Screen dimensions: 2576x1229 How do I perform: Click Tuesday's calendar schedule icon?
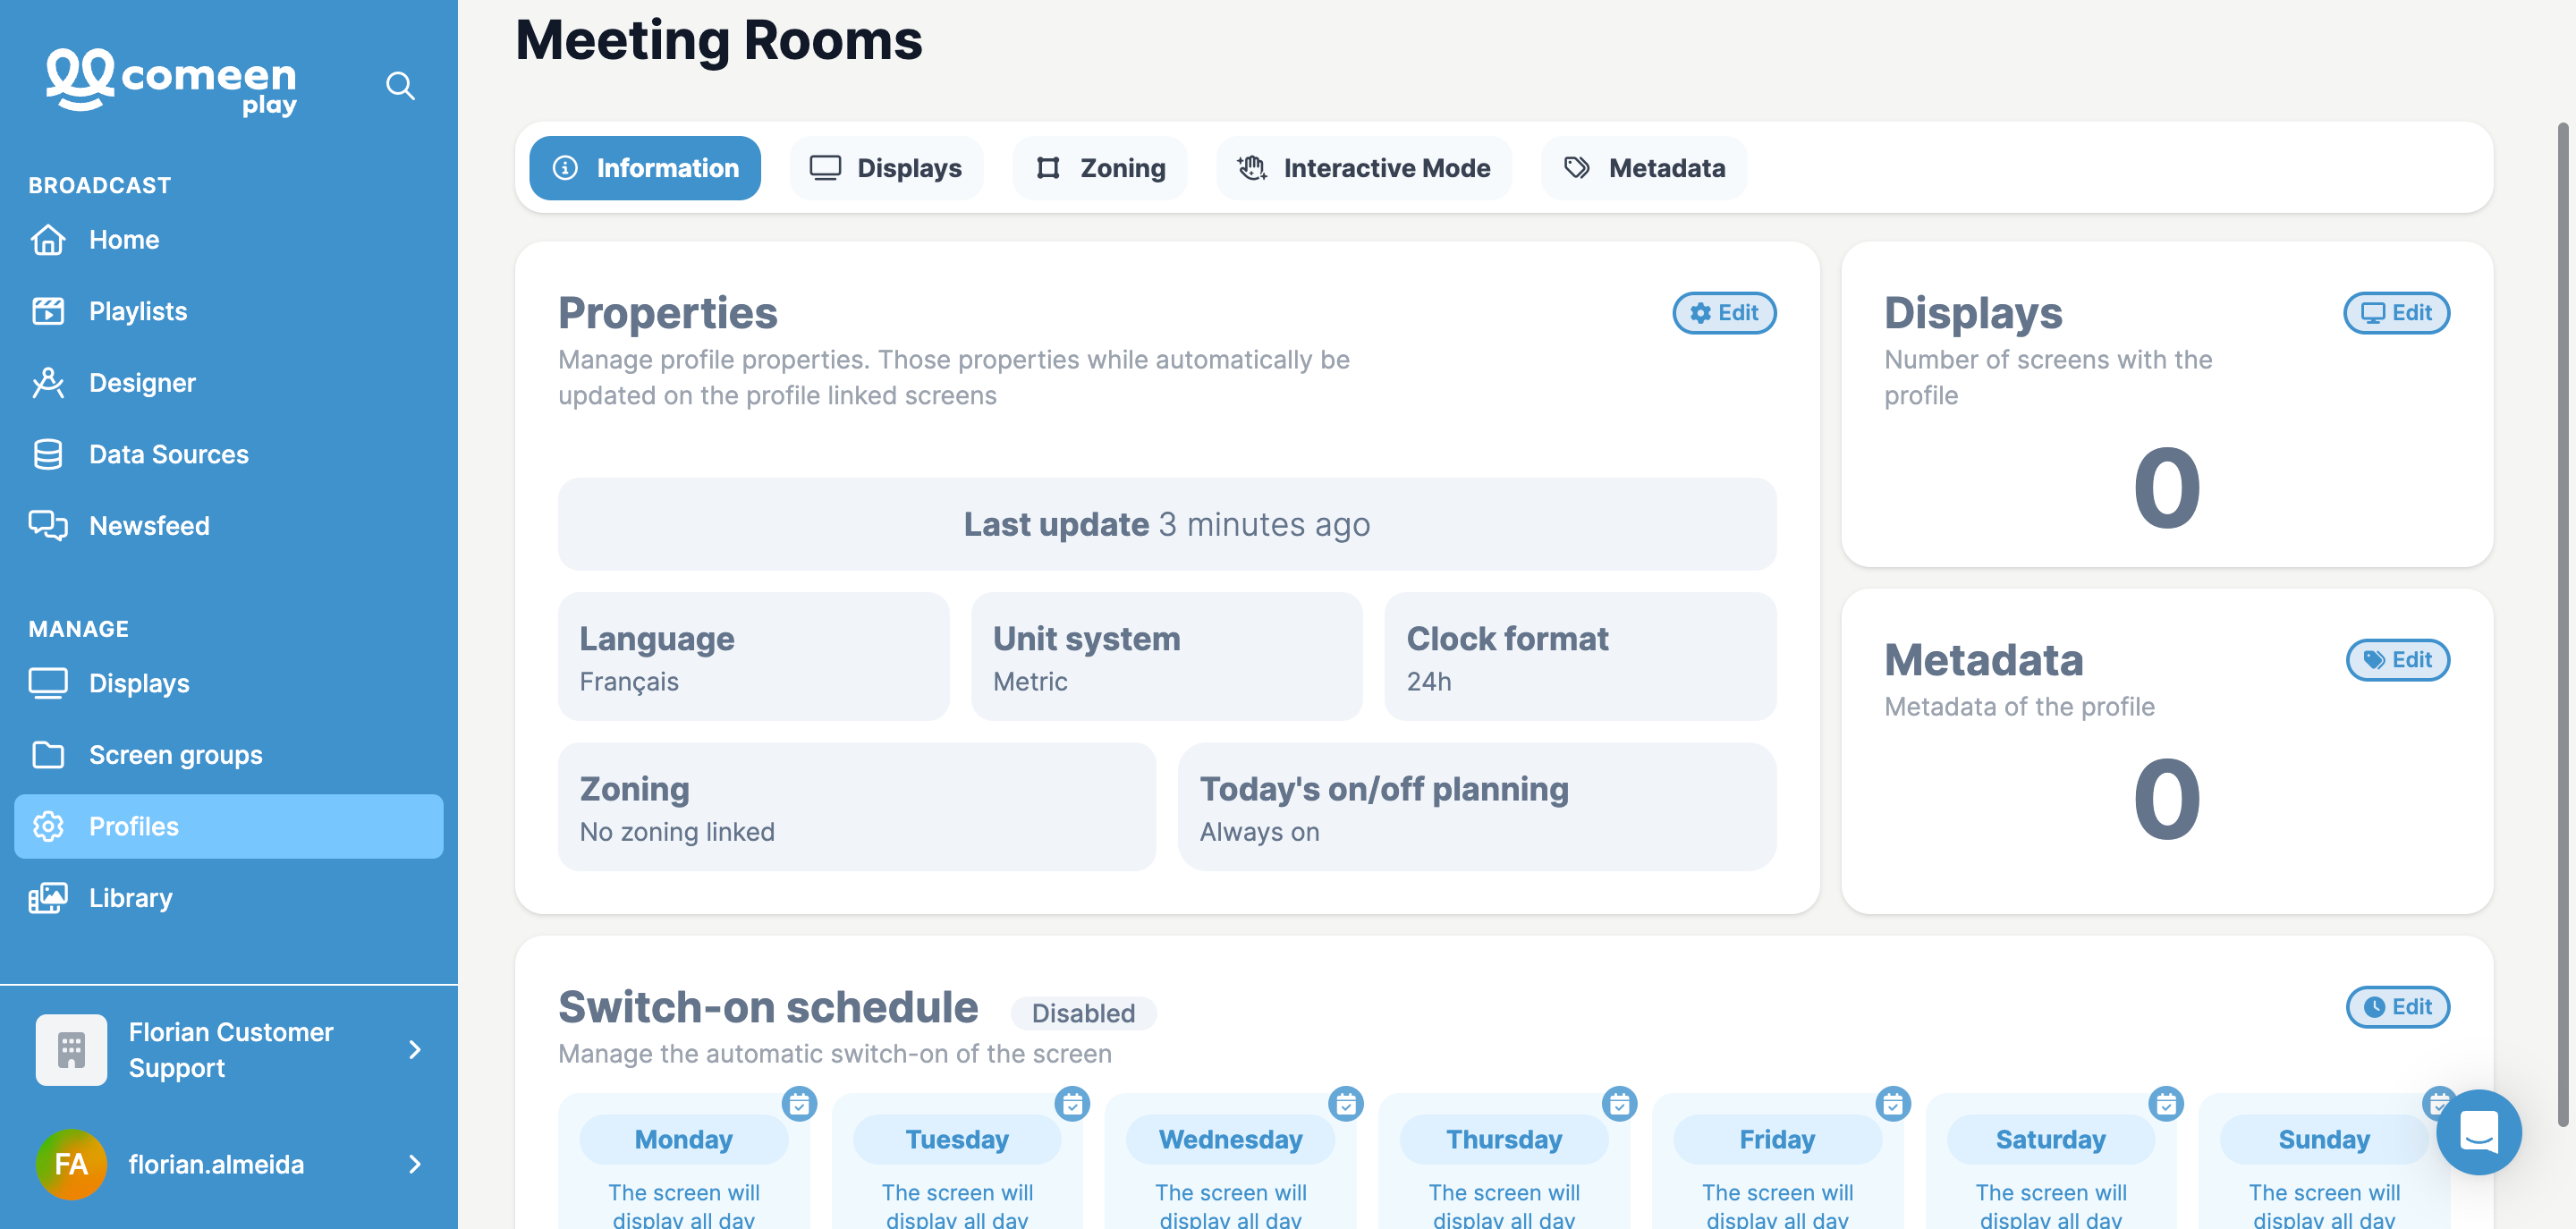pos(1072,1103)
